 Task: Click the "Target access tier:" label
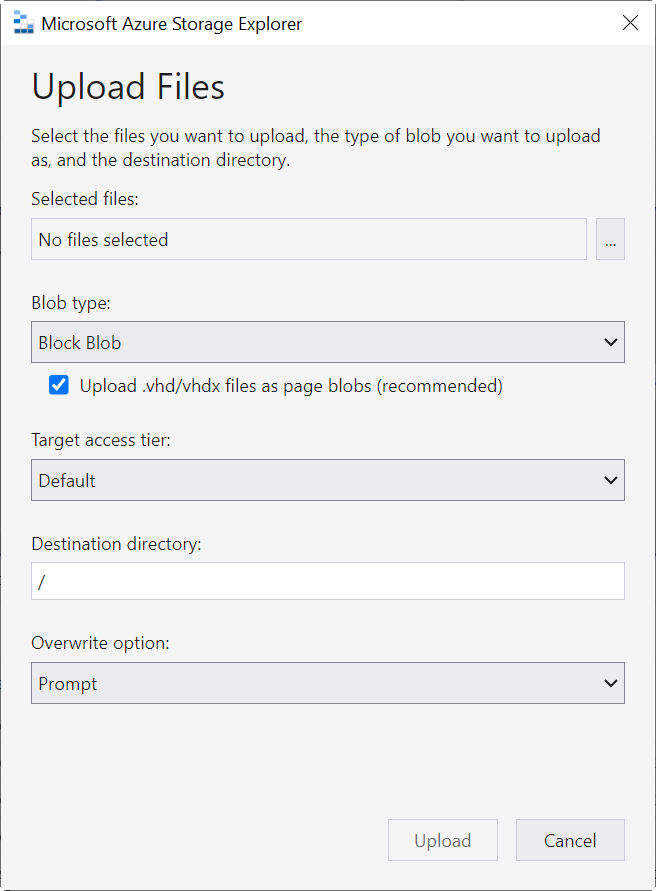101,440
